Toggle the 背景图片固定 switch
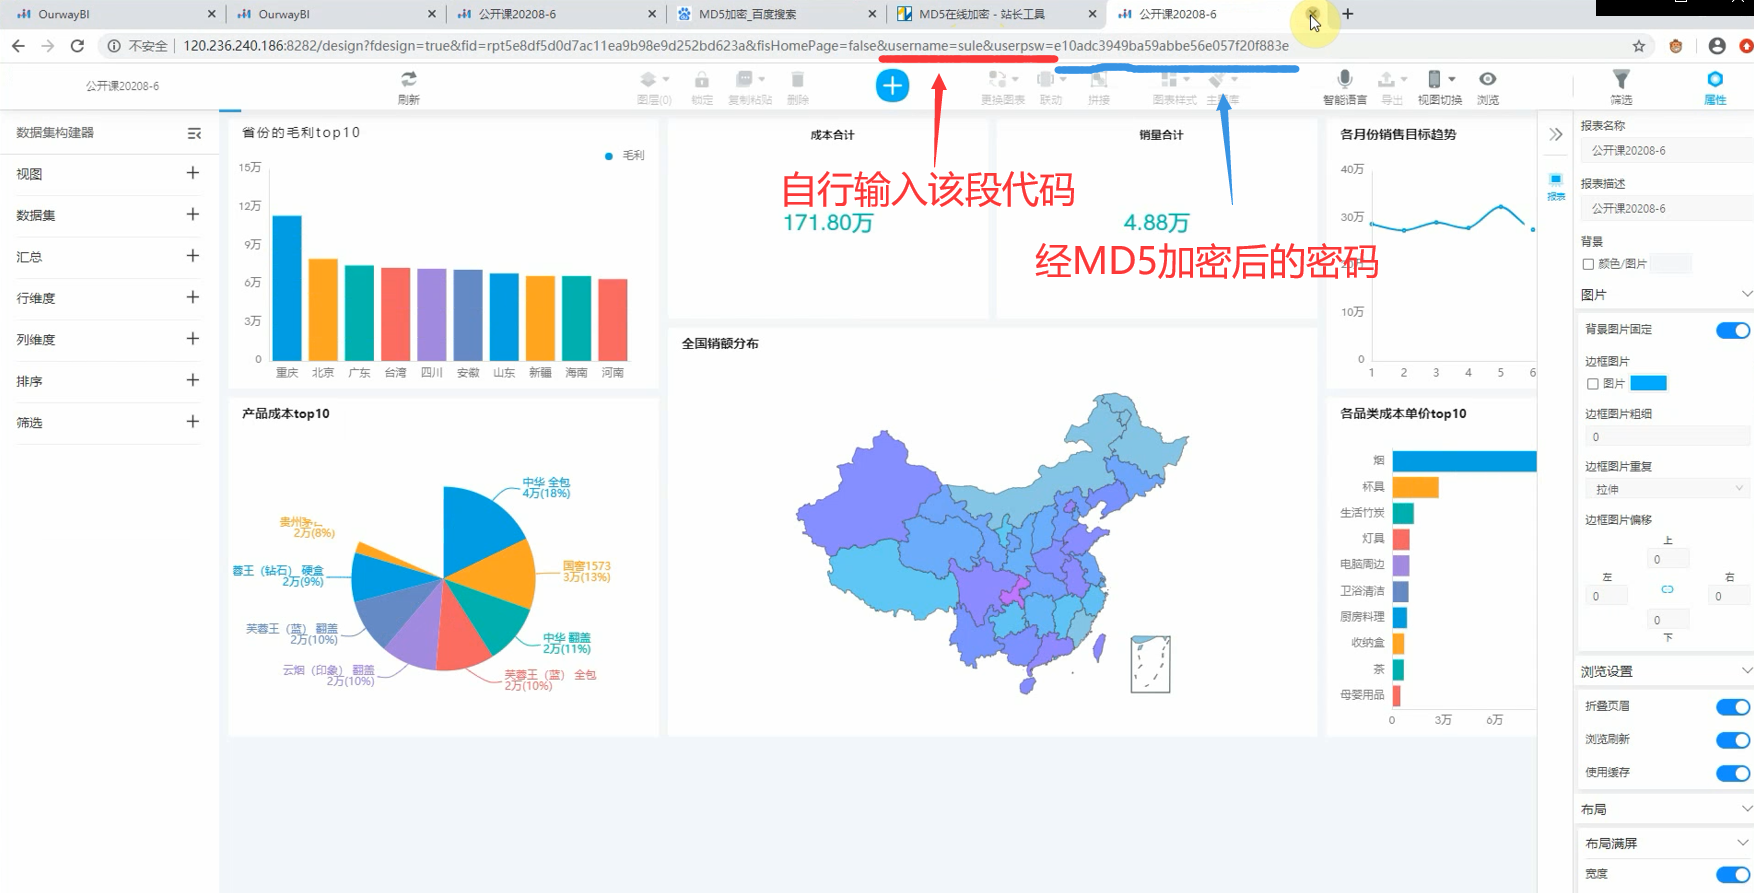 pos(1732,330)
